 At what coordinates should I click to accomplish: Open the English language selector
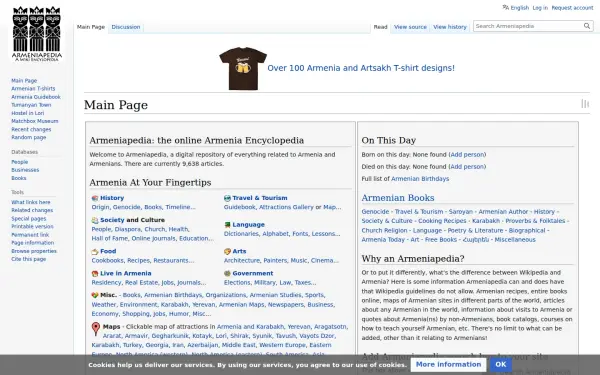[x=520, y=8]
